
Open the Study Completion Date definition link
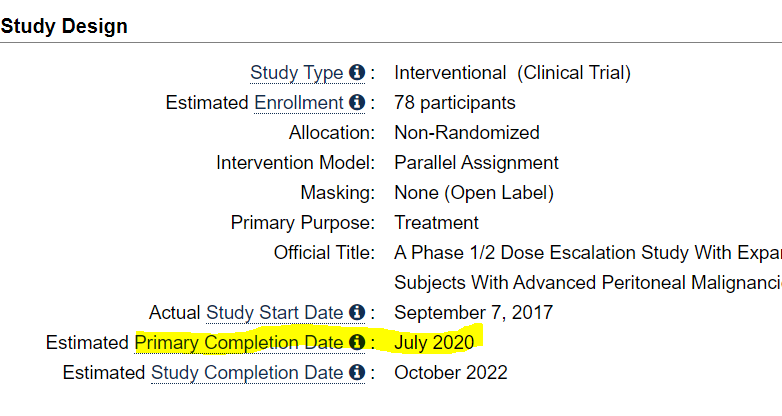click(x=247, y=373)
